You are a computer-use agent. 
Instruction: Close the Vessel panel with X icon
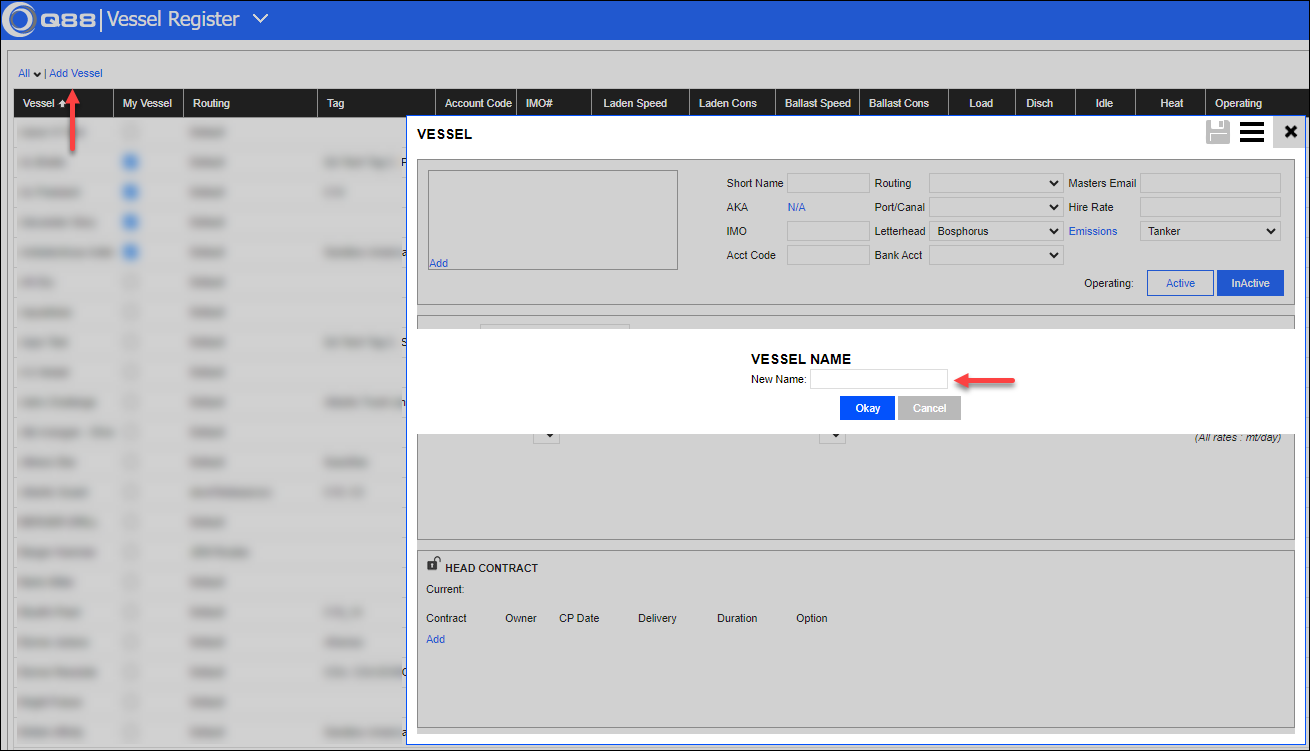pyautogui.click(x=1290, y=132)
